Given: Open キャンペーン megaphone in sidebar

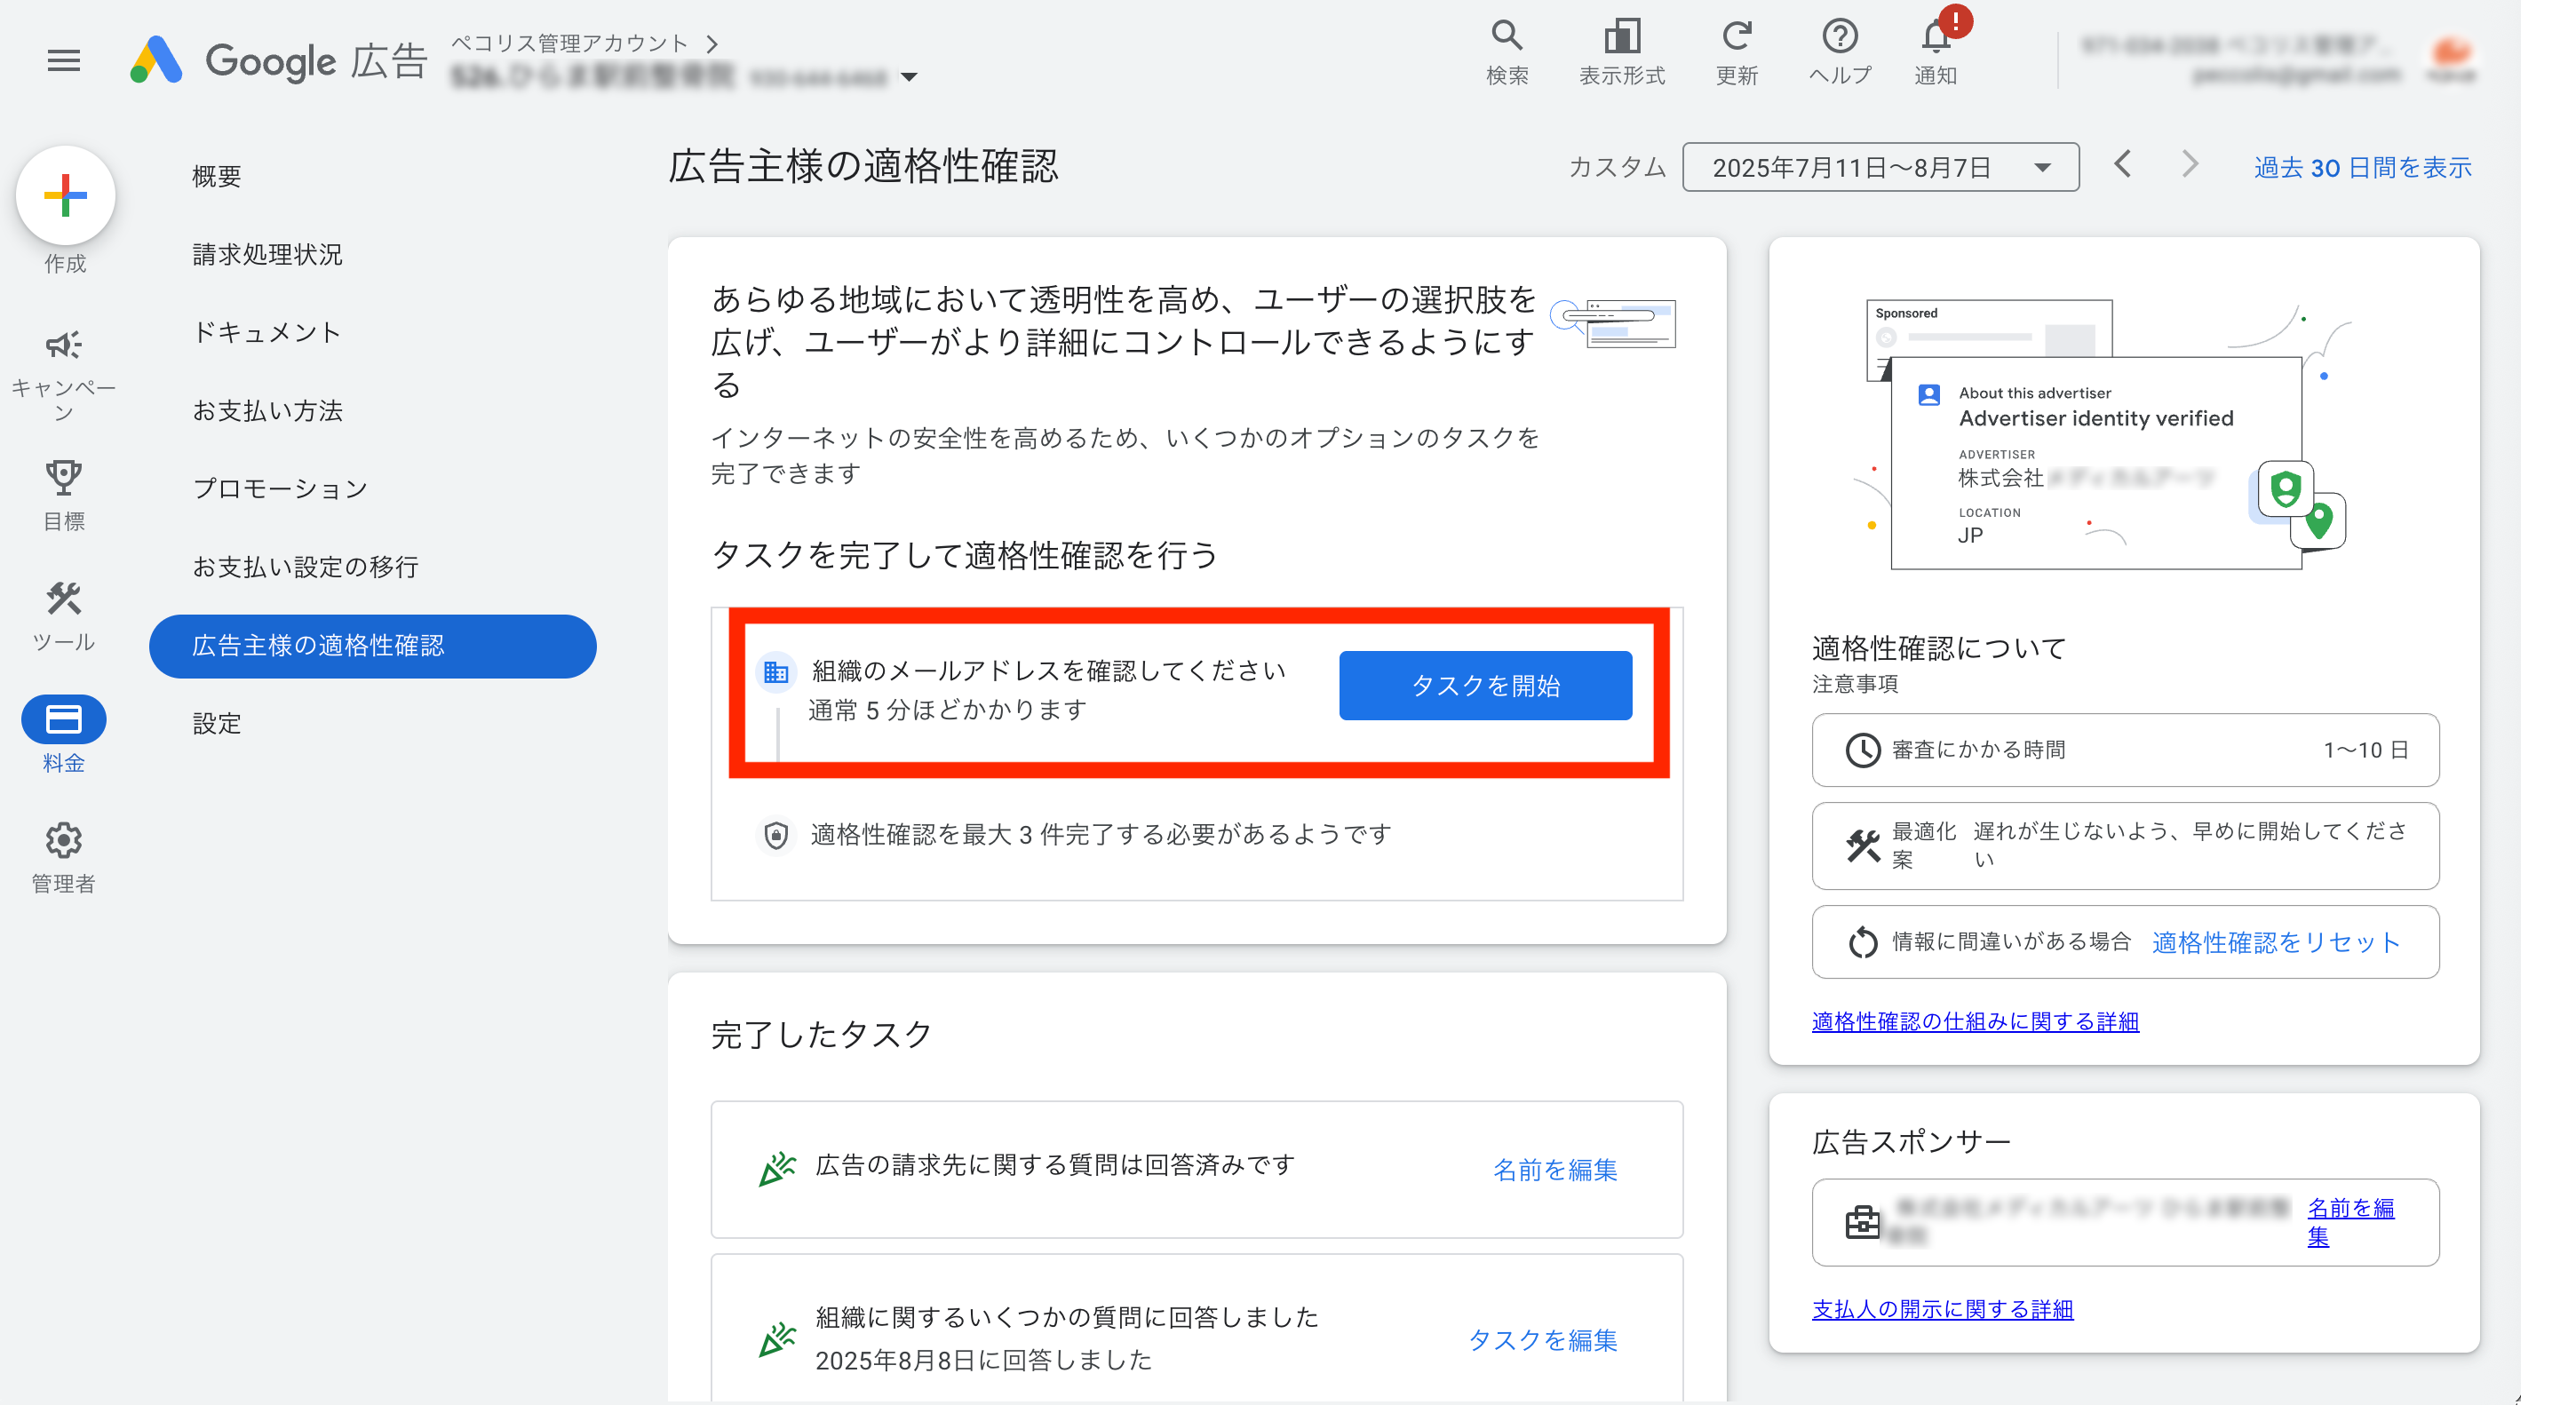Looking at the screenshot, I should coord(63,346).
